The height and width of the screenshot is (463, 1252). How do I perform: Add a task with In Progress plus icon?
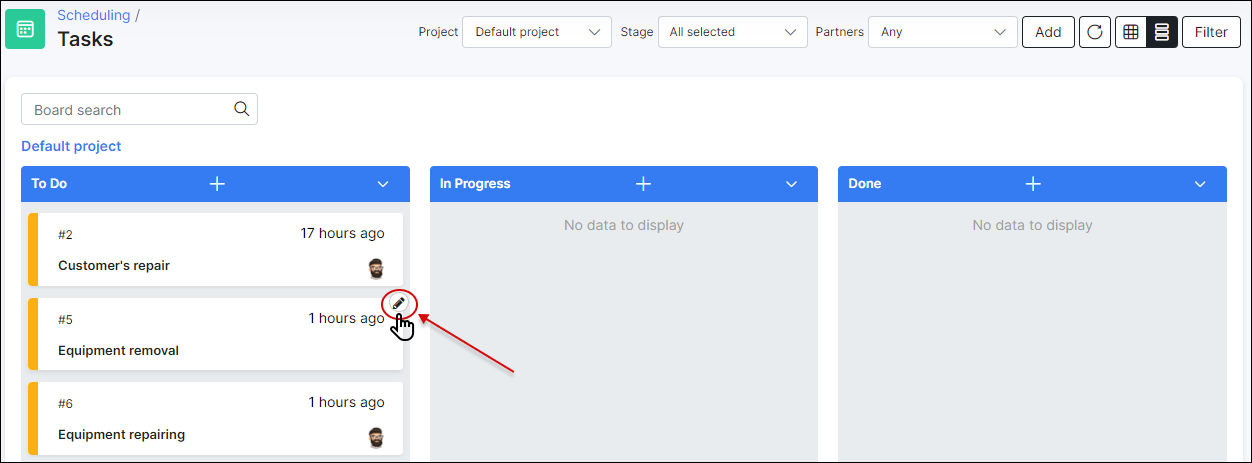tap(644, 184)
